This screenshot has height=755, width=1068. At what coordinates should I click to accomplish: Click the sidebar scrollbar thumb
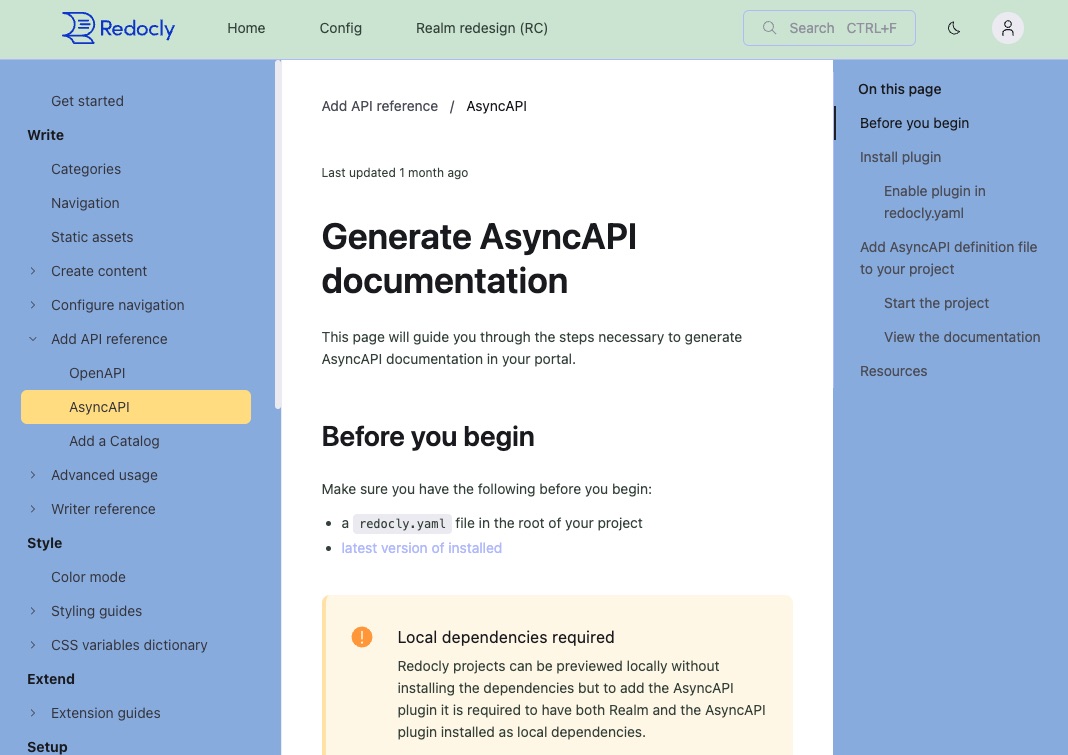click(278, 235)
